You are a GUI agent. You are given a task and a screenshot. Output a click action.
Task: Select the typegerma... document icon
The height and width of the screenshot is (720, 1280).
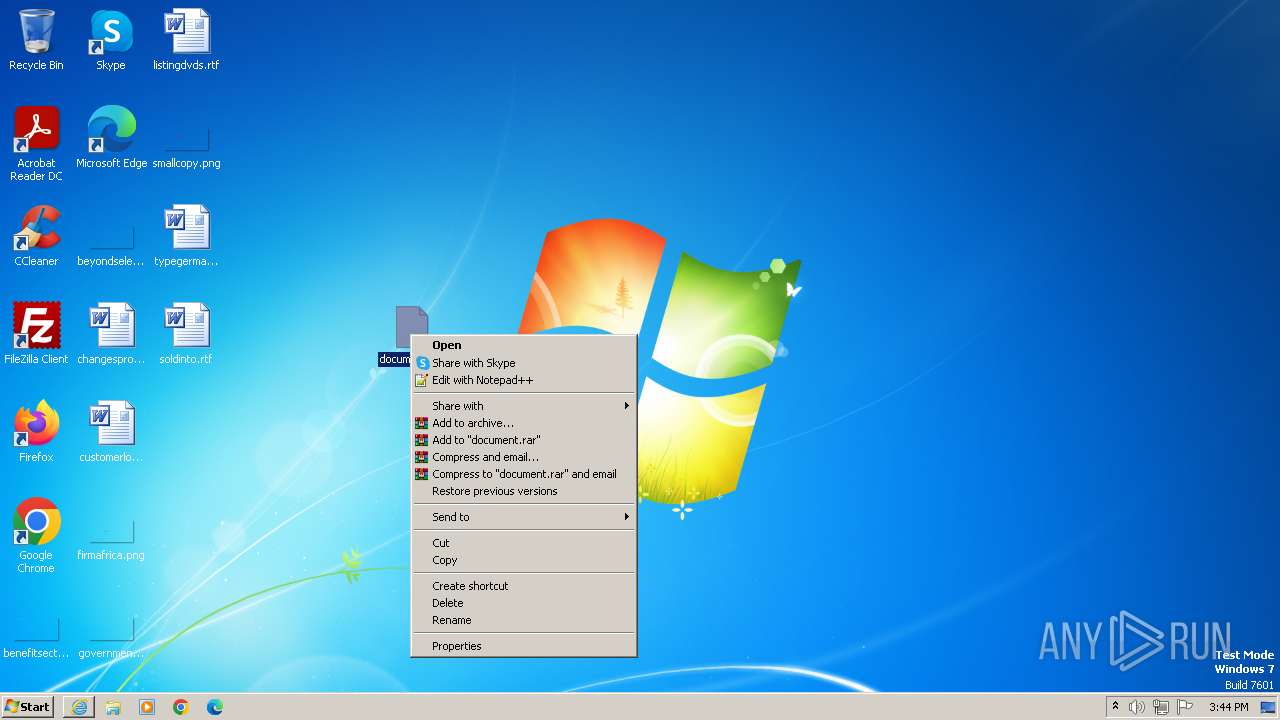186,236
